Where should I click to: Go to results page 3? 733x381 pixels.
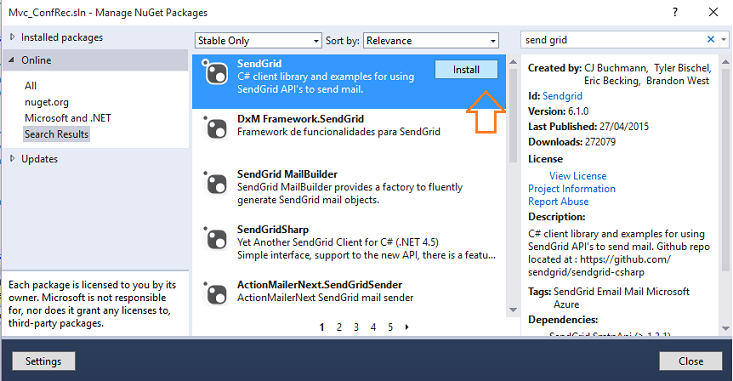coord(356,327)
